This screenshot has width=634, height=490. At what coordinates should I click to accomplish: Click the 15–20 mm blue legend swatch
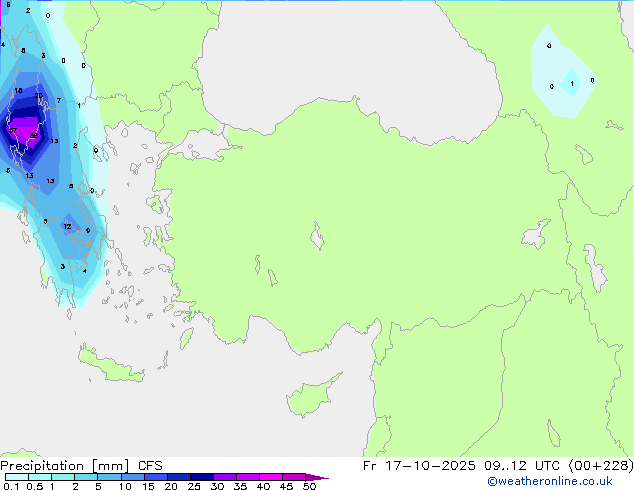(155, 477)
